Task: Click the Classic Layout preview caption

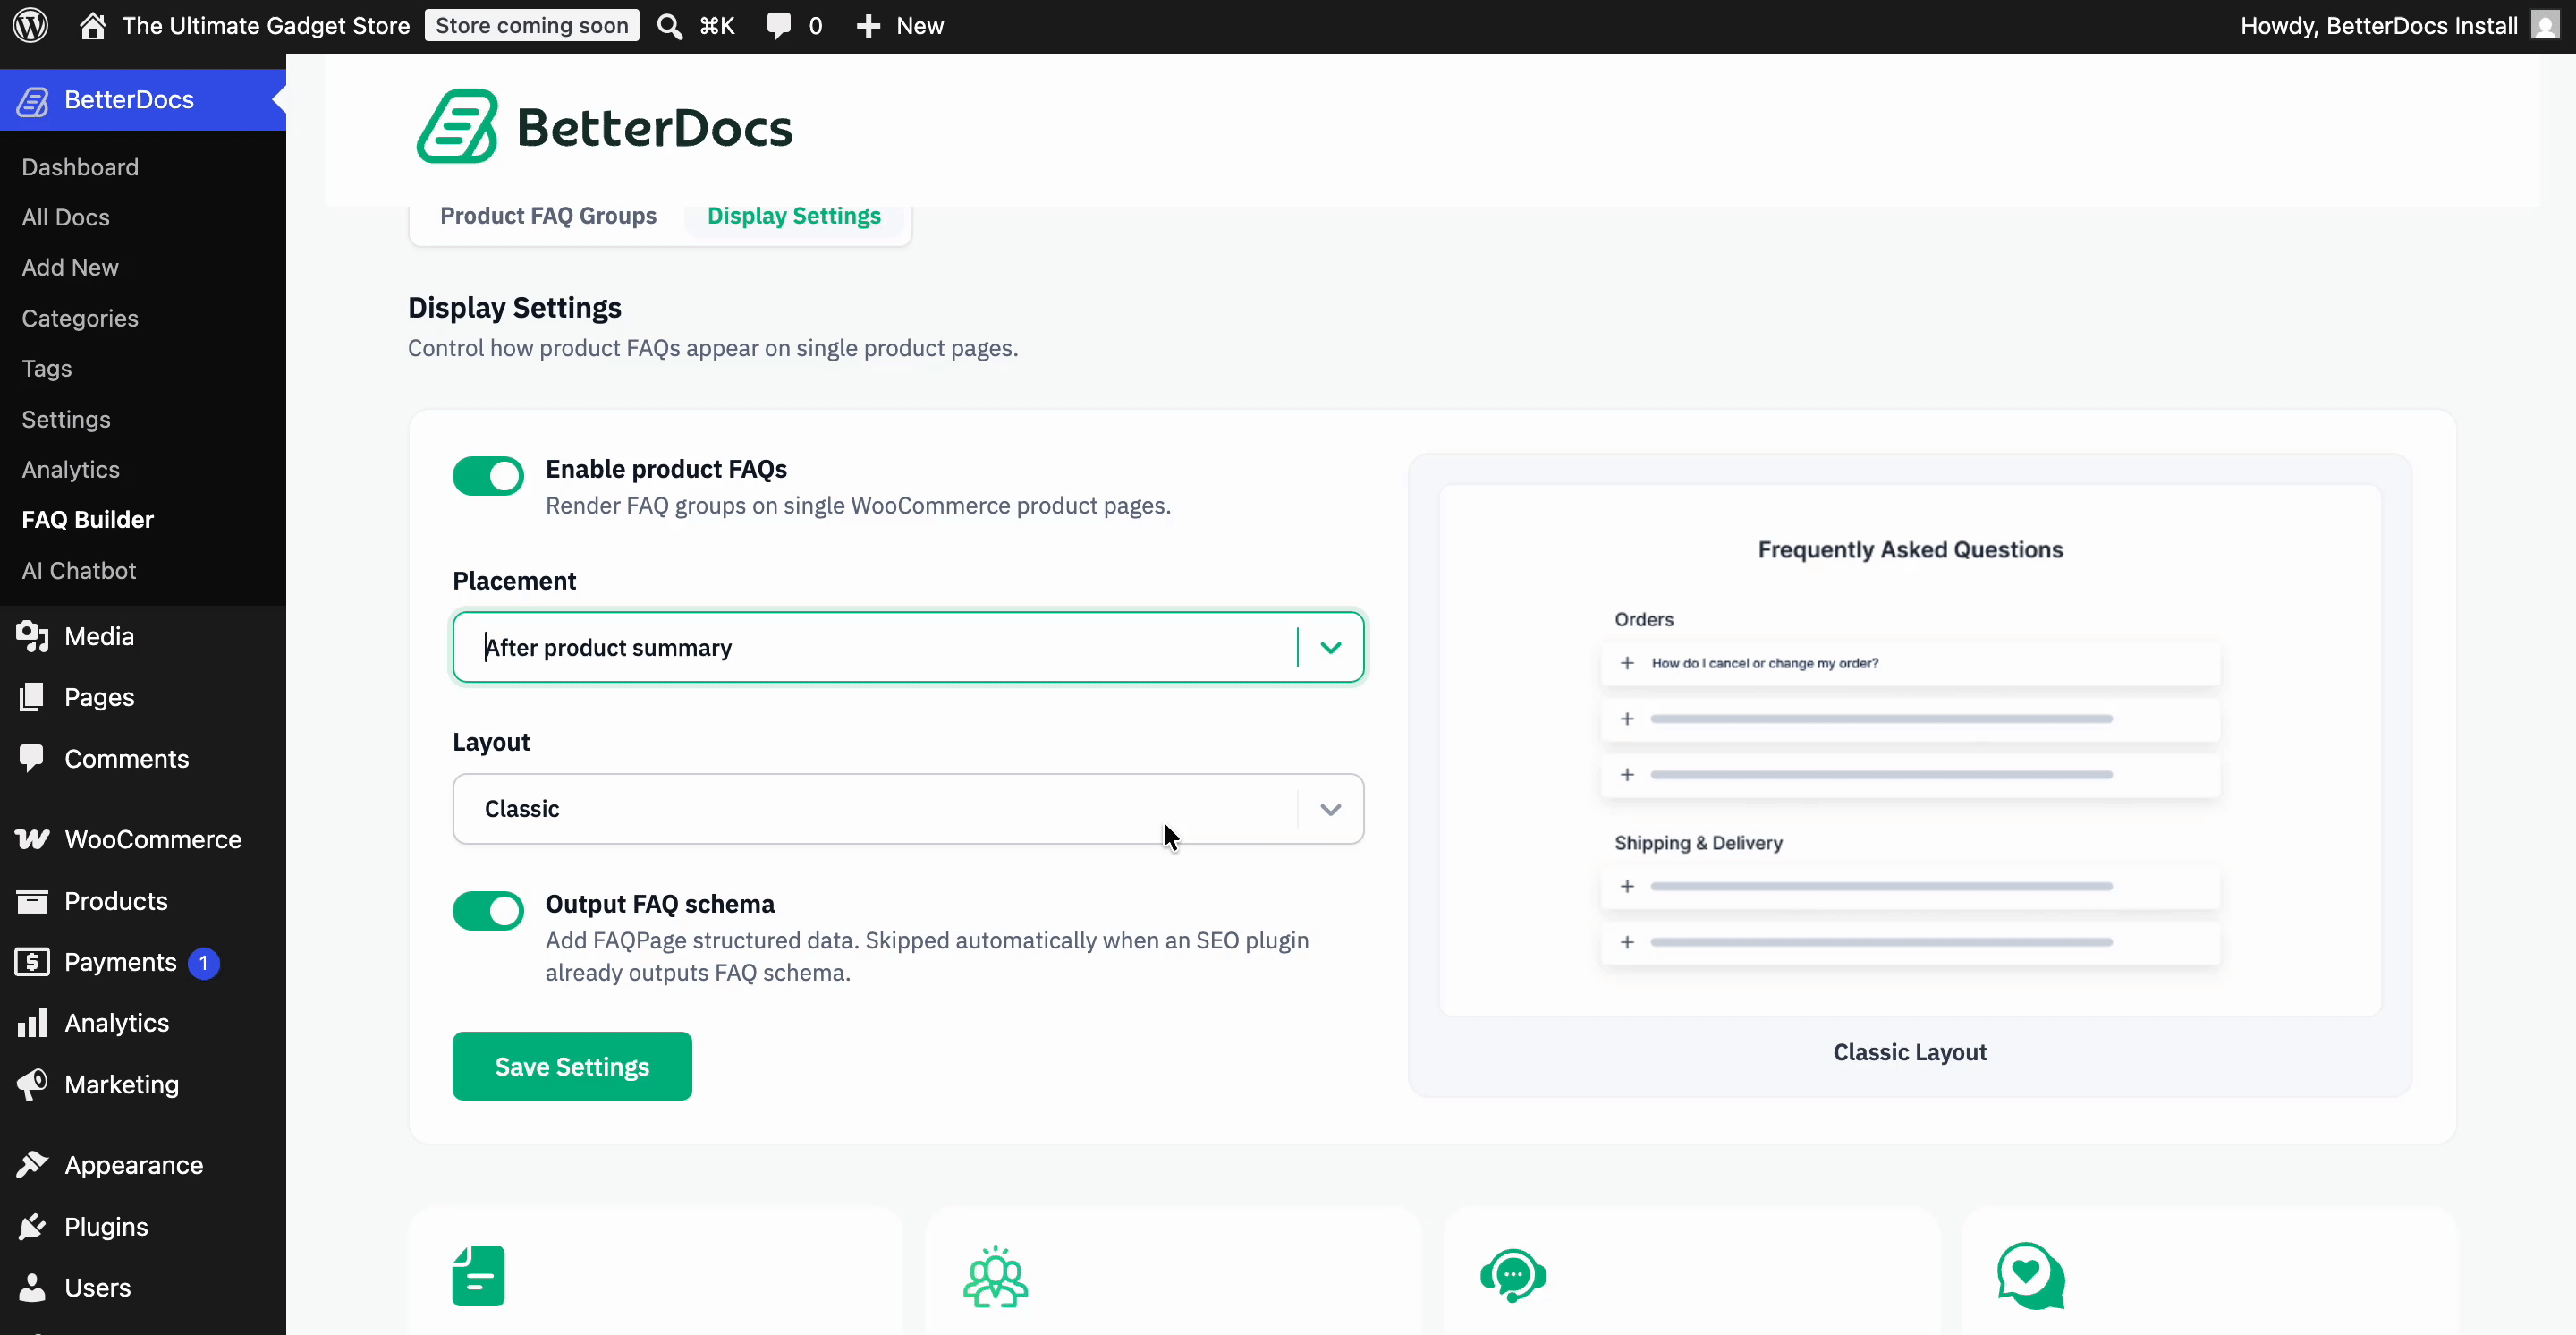Action: (x=1910, y=1052)
